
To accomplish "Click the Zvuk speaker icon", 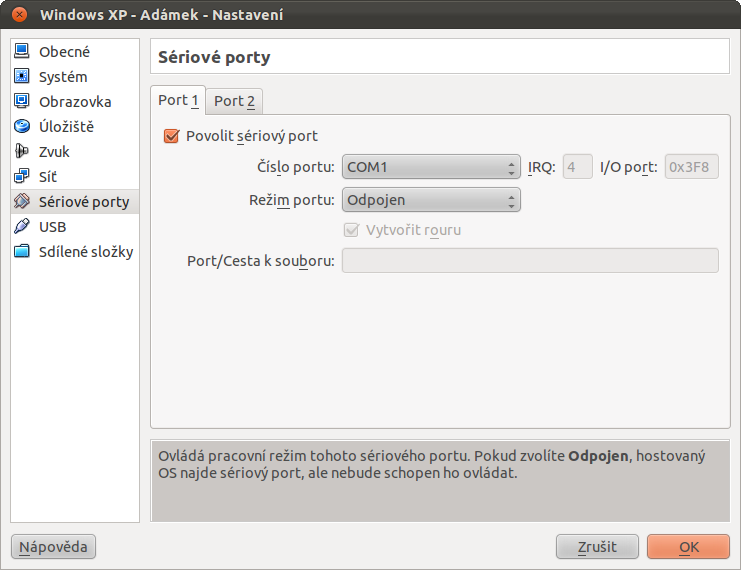I will (22, 151).
